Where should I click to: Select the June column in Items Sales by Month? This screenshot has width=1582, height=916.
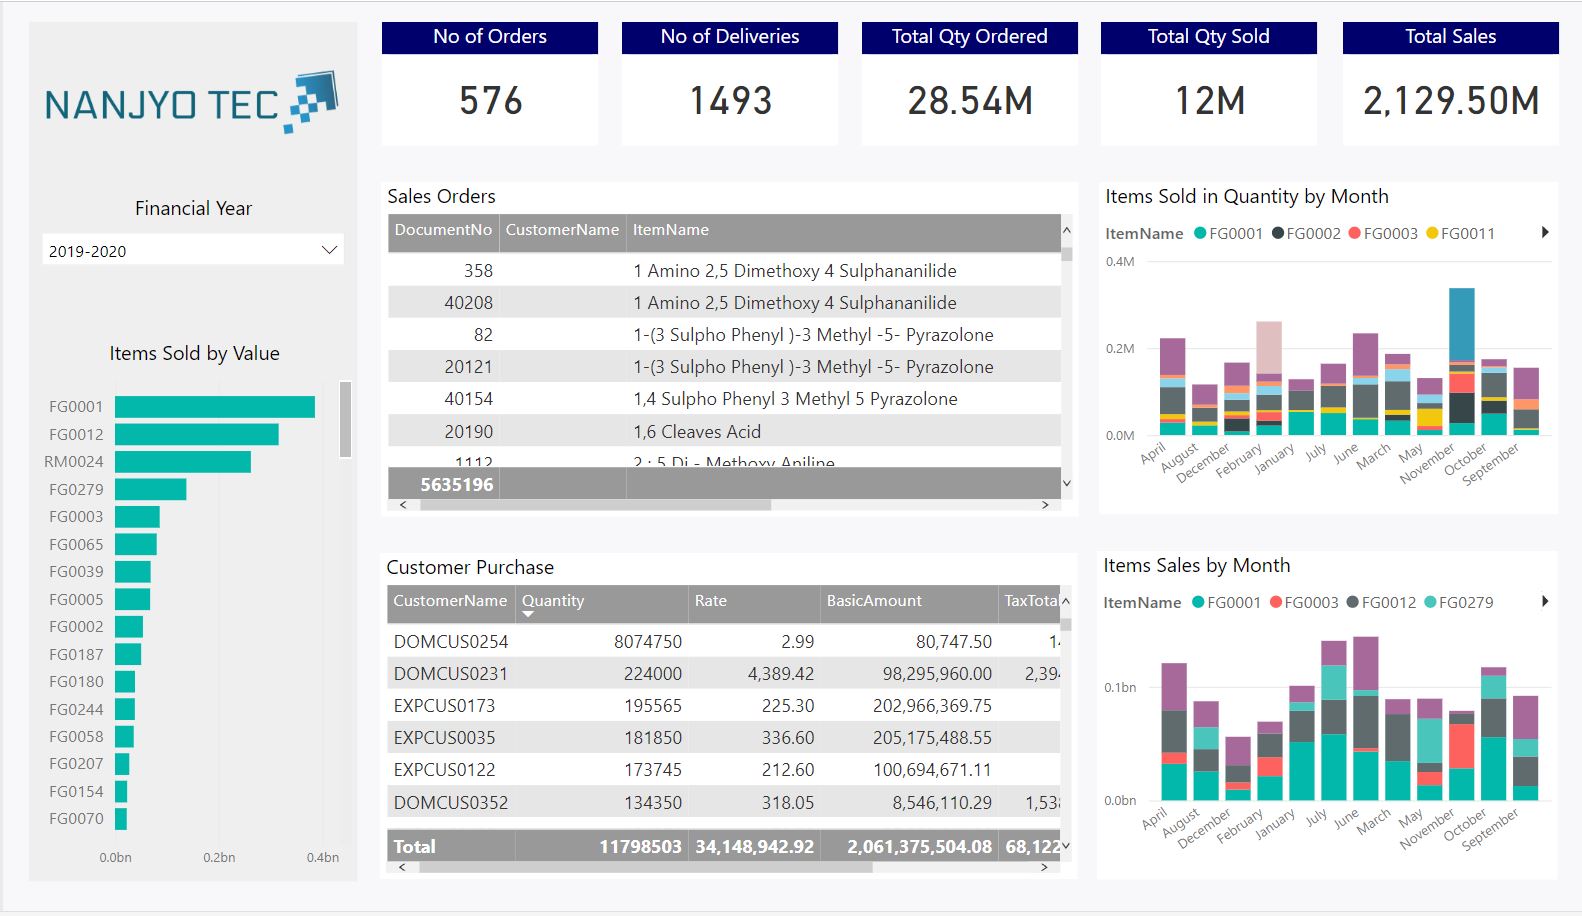pyautogui.click(x=1365, y=718)
